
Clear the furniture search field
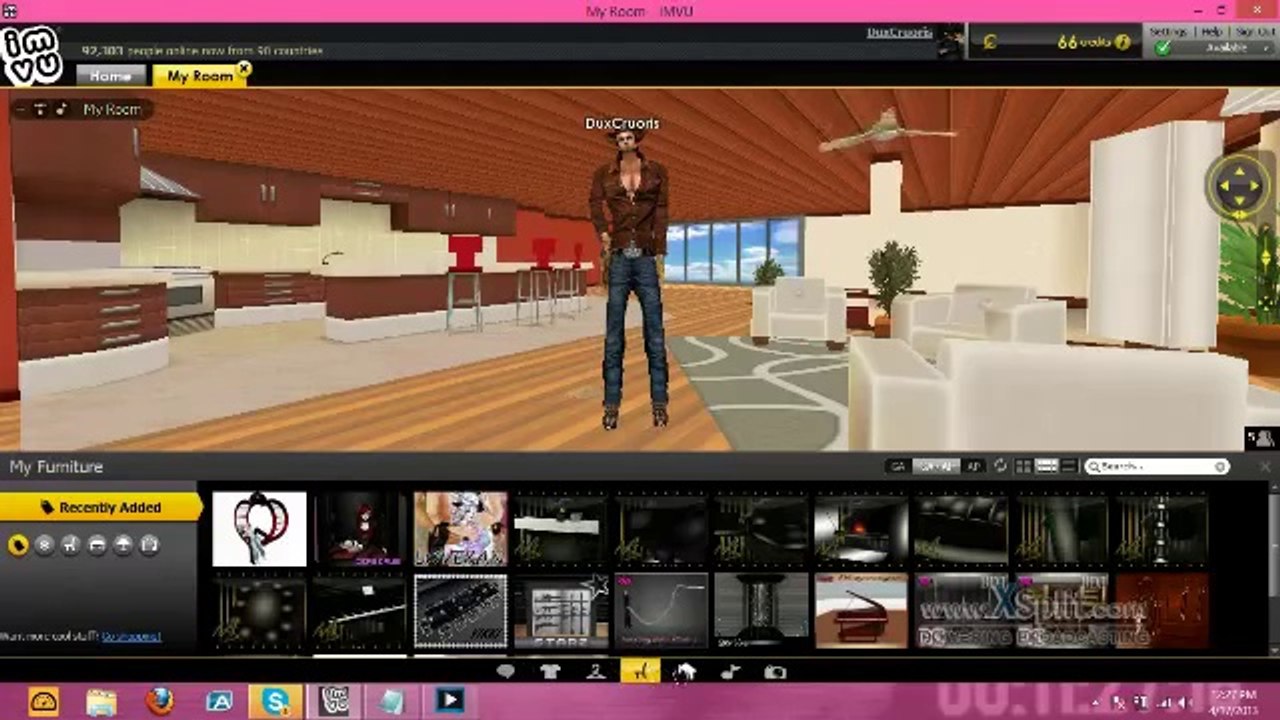pos(1220,466)
